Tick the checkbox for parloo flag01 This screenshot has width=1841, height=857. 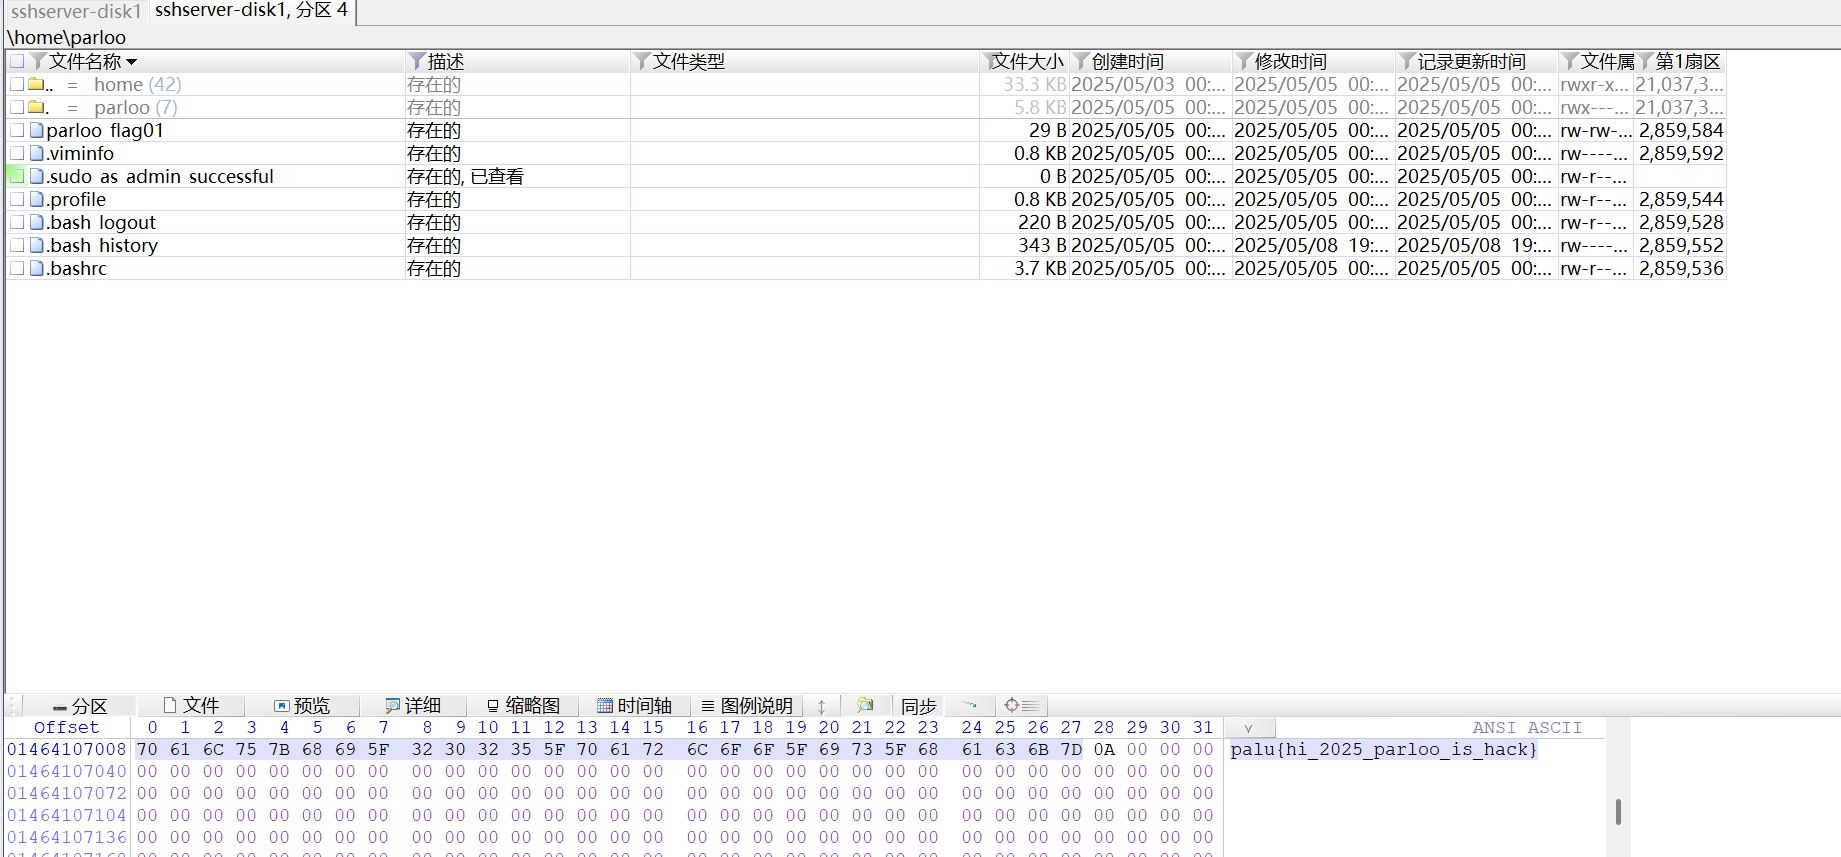(x=17, y=130)
